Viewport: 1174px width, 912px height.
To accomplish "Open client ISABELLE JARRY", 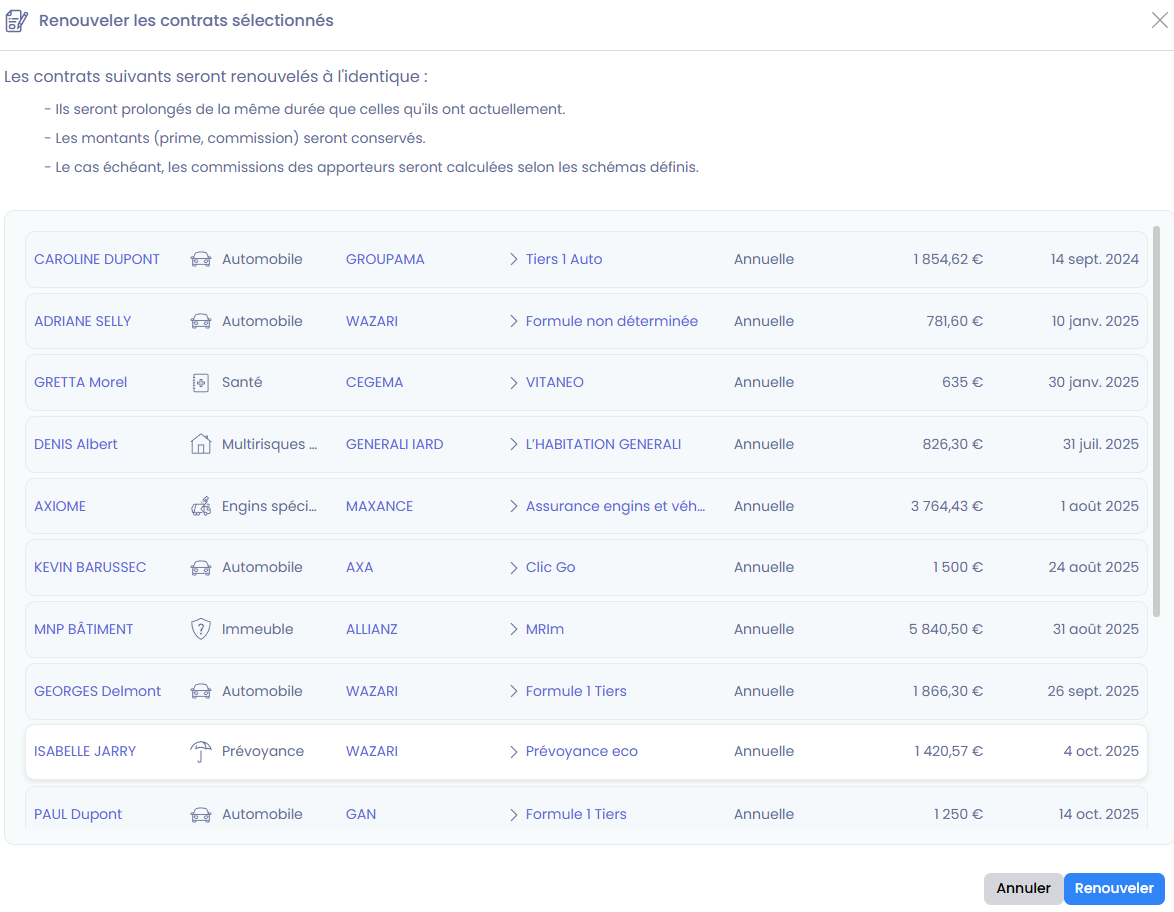I will [85, 752].
